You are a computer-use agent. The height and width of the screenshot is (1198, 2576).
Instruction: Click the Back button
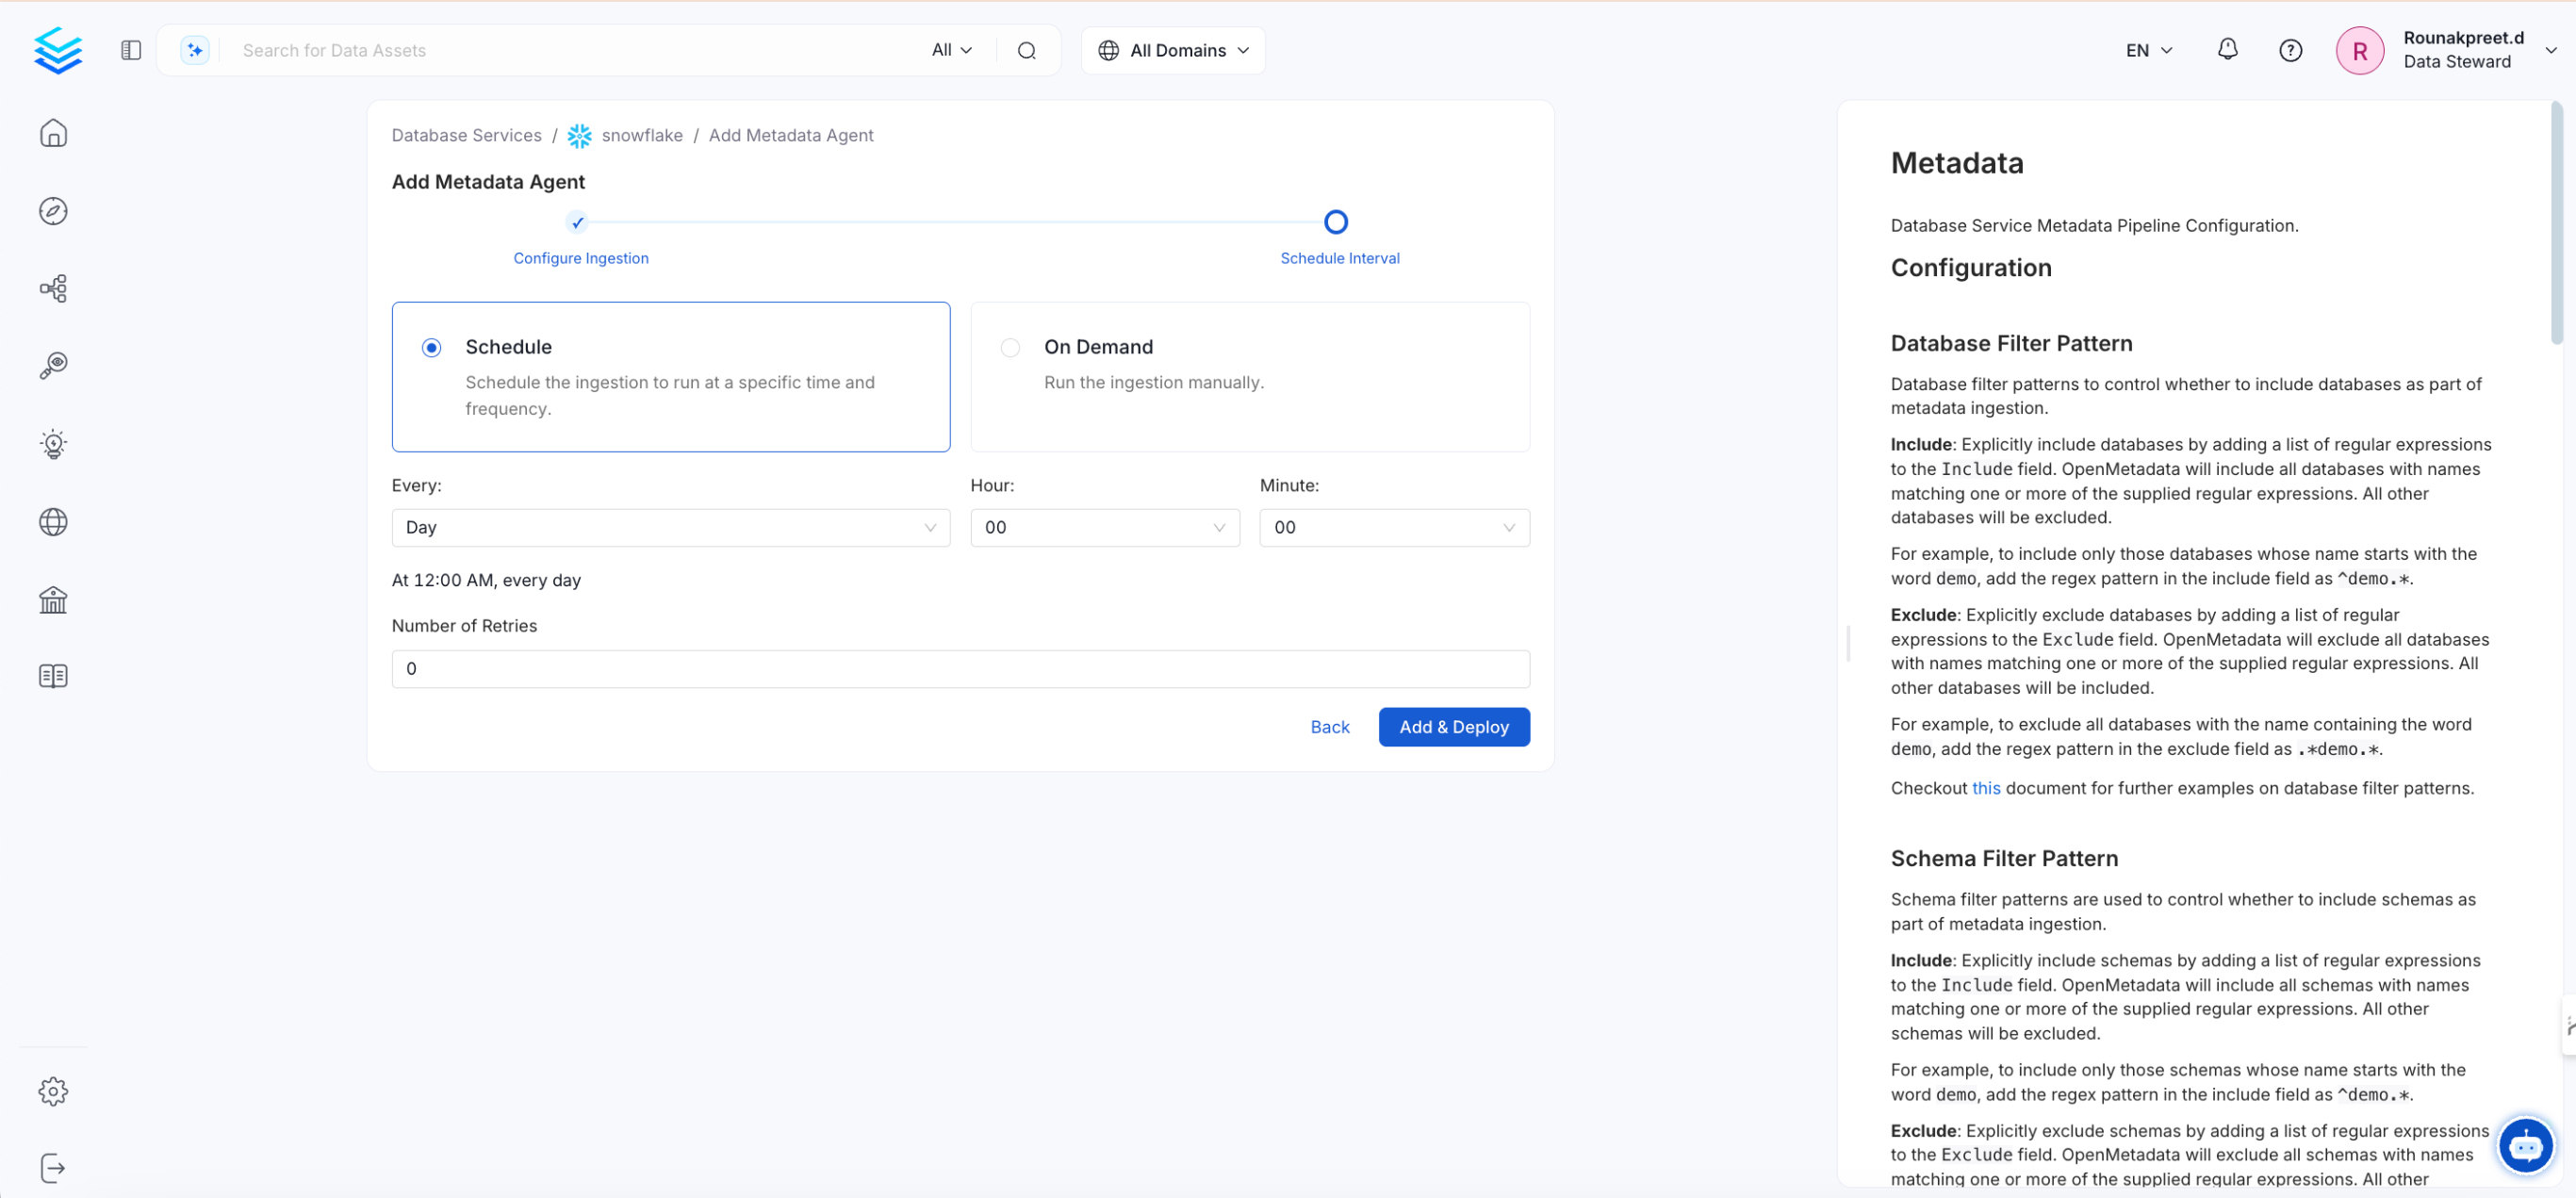[1329, 727]
